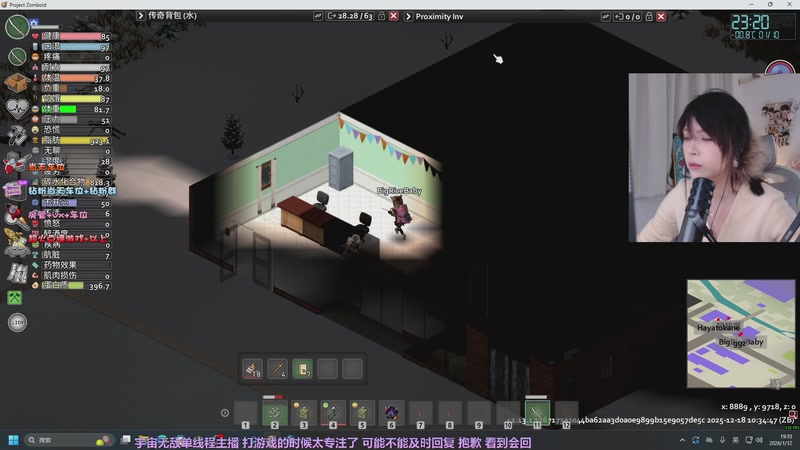Image resolution: width=800 pixels, height=450 pixels.
Task: Select hotbar slot 8
Action: pos(449,413)
